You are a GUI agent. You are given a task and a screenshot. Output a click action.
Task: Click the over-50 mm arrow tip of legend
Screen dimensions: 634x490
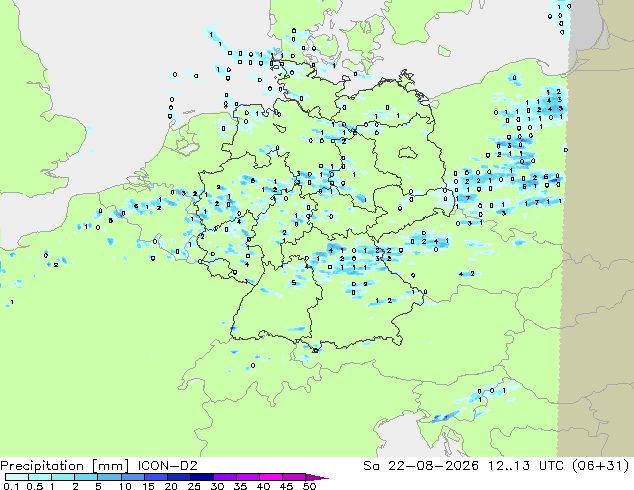coord(317,478)
